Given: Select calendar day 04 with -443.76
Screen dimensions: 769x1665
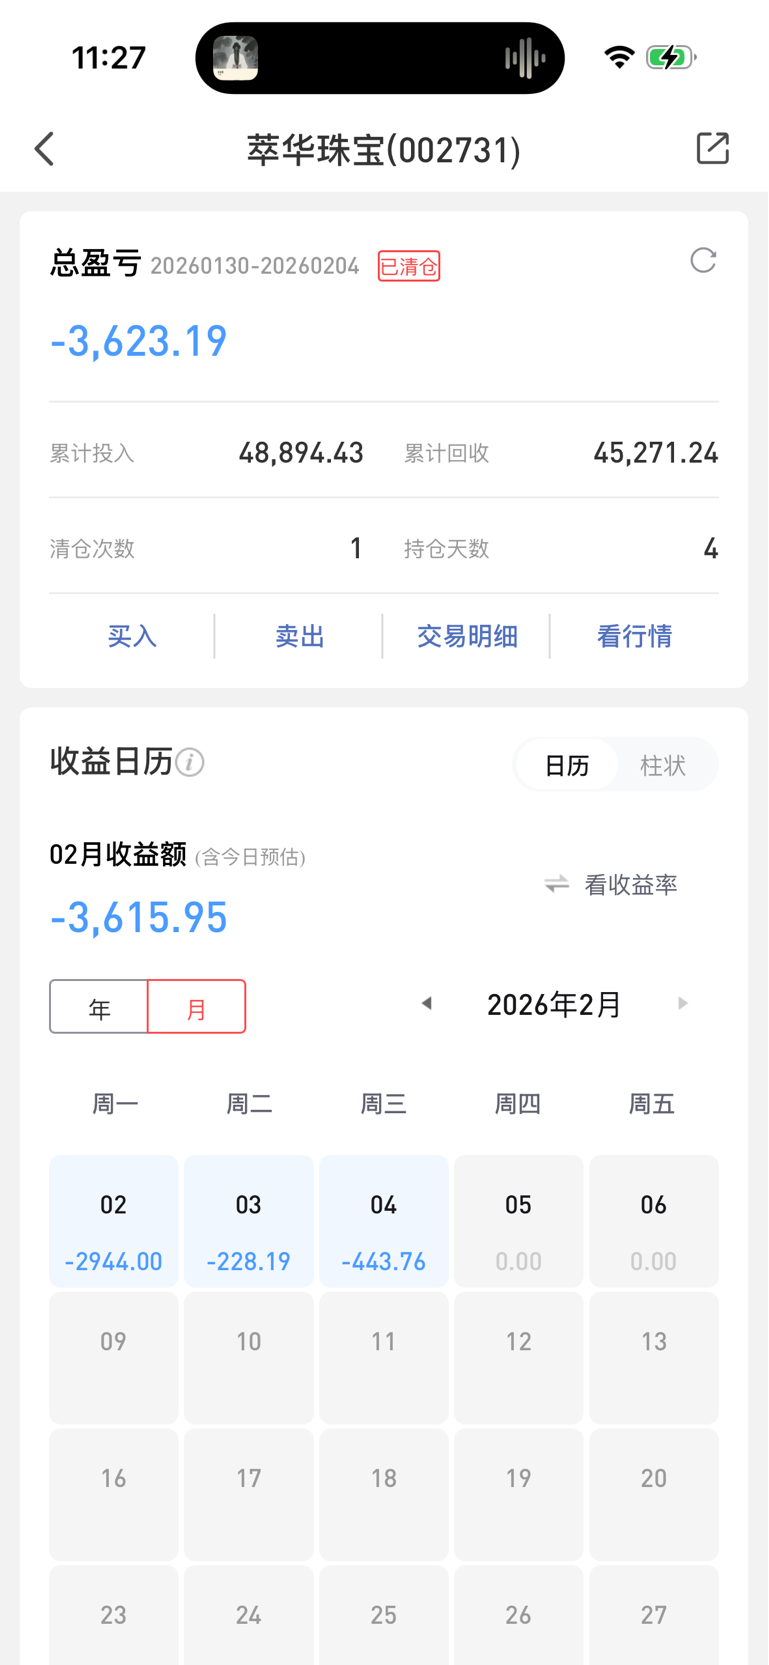Looking at the screenshot, I should (384, 1221).
